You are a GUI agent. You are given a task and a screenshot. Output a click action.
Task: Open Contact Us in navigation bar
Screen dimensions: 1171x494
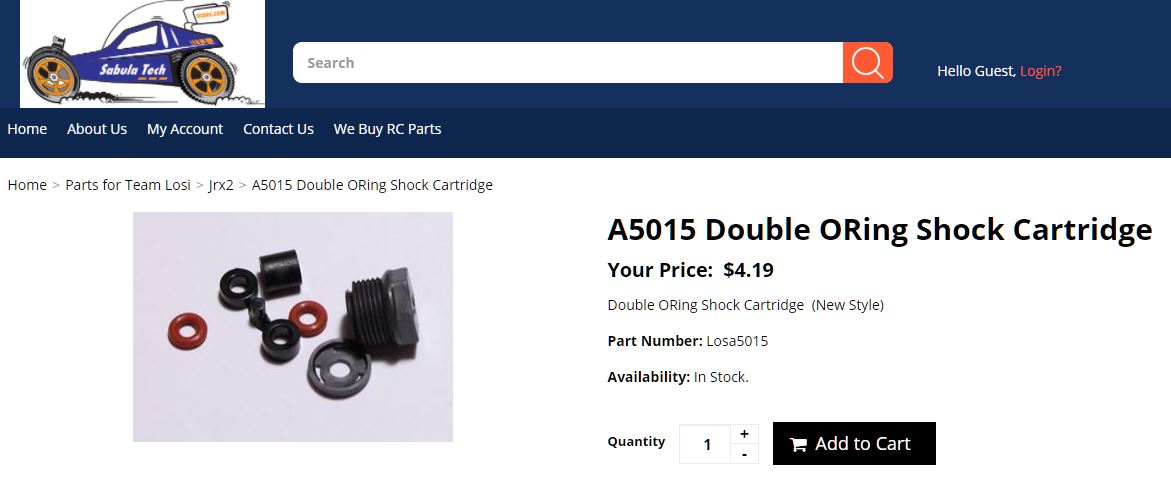tap(279, 129)
